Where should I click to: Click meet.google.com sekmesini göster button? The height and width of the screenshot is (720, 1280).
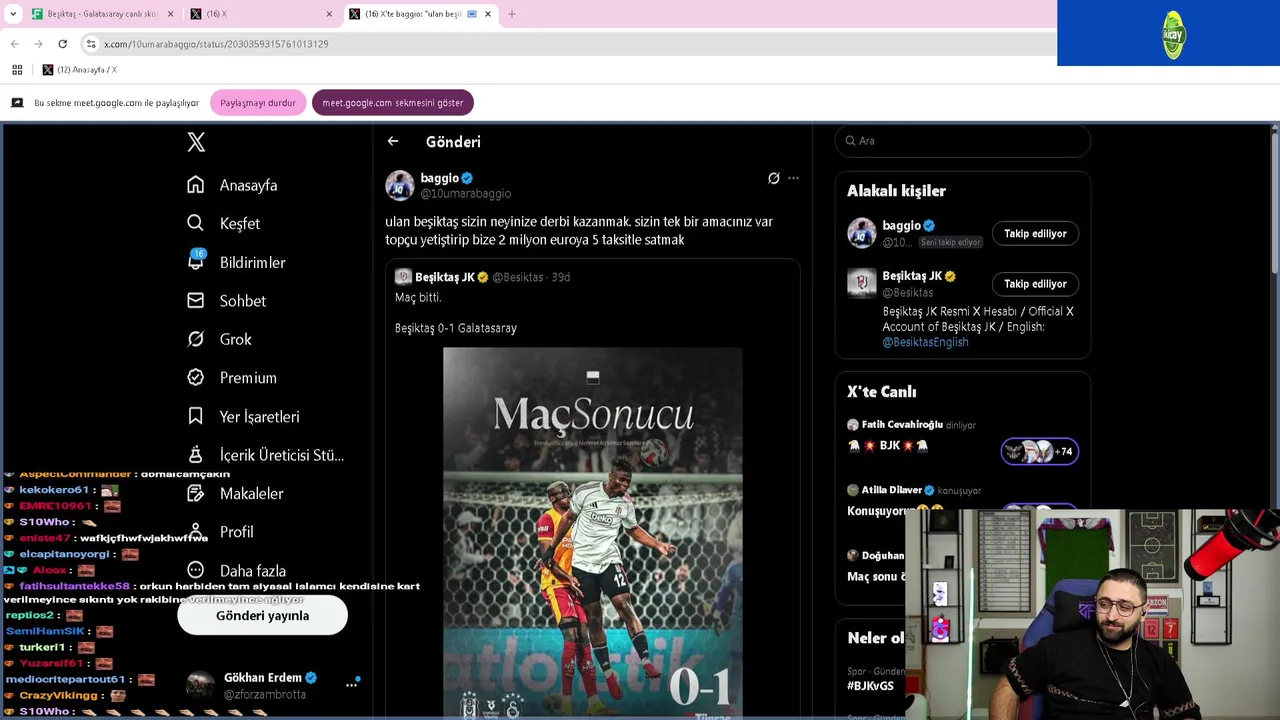(393, 103)
